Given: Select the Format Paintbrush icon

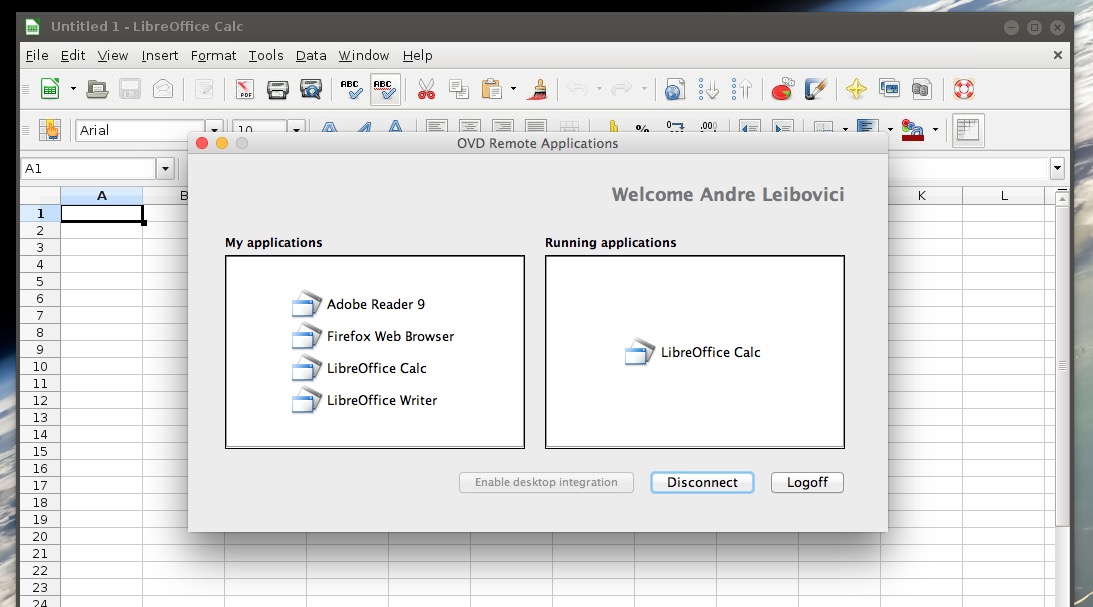Looking at the screenshot, I should (538, 89).
